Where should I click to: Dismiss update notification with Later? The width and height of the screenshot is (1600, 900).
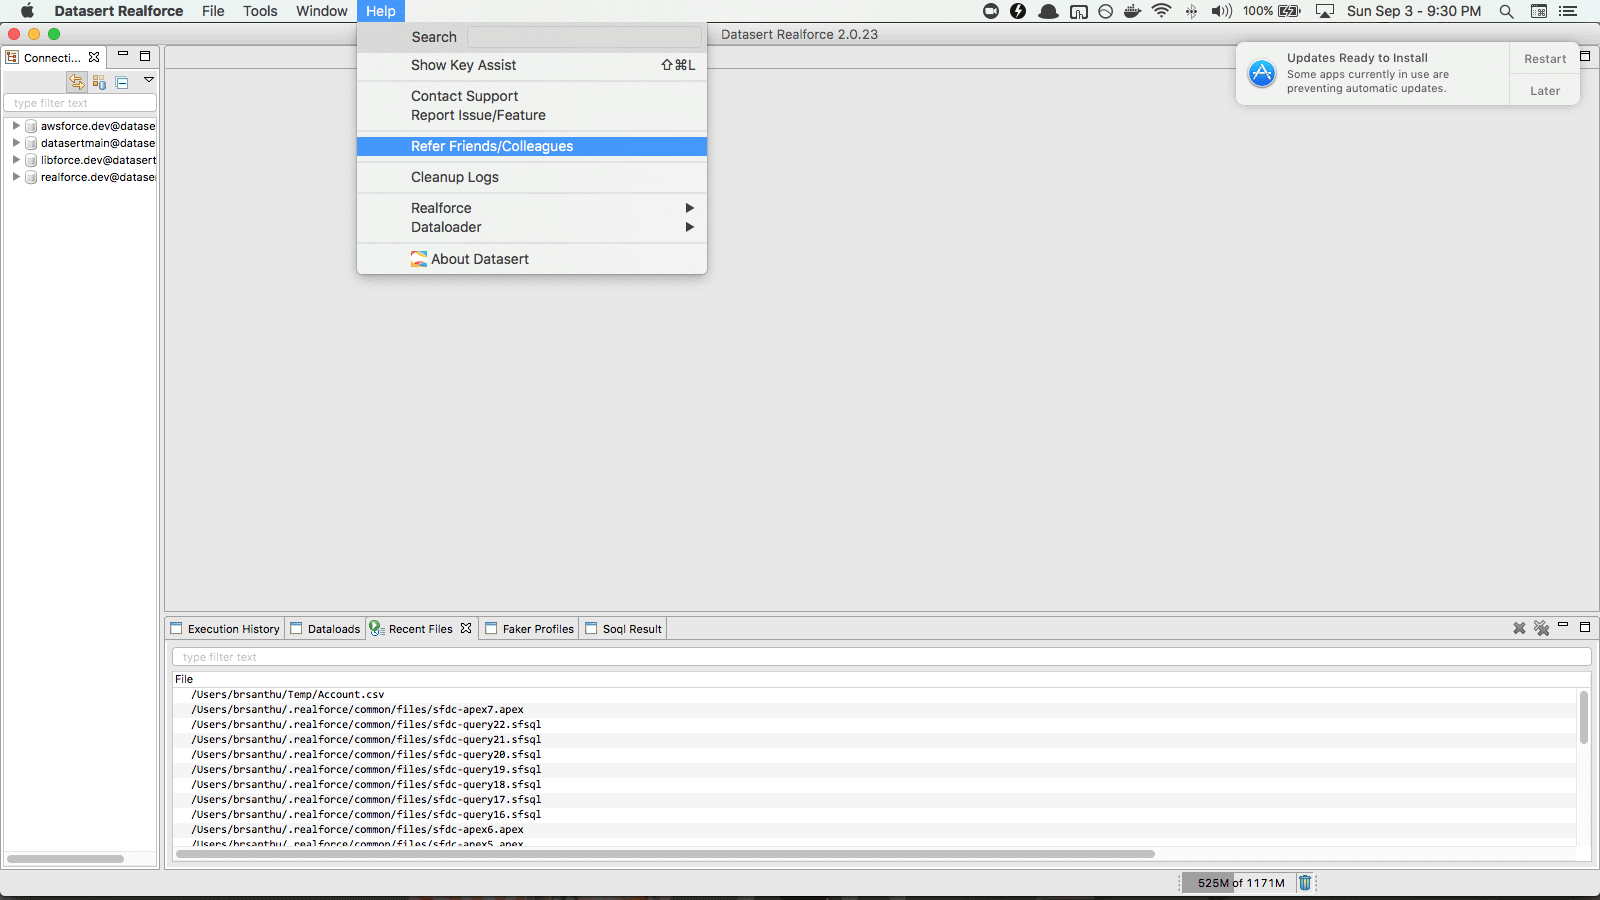click(1544, 91)
